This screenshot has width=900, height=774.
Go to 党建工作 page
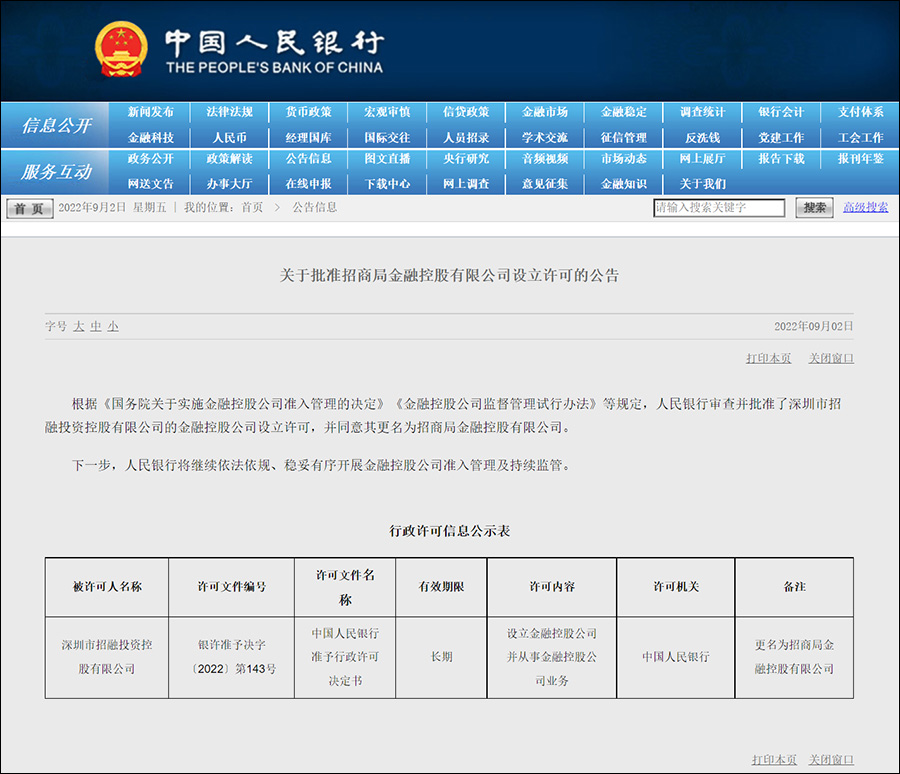(781, 138)
